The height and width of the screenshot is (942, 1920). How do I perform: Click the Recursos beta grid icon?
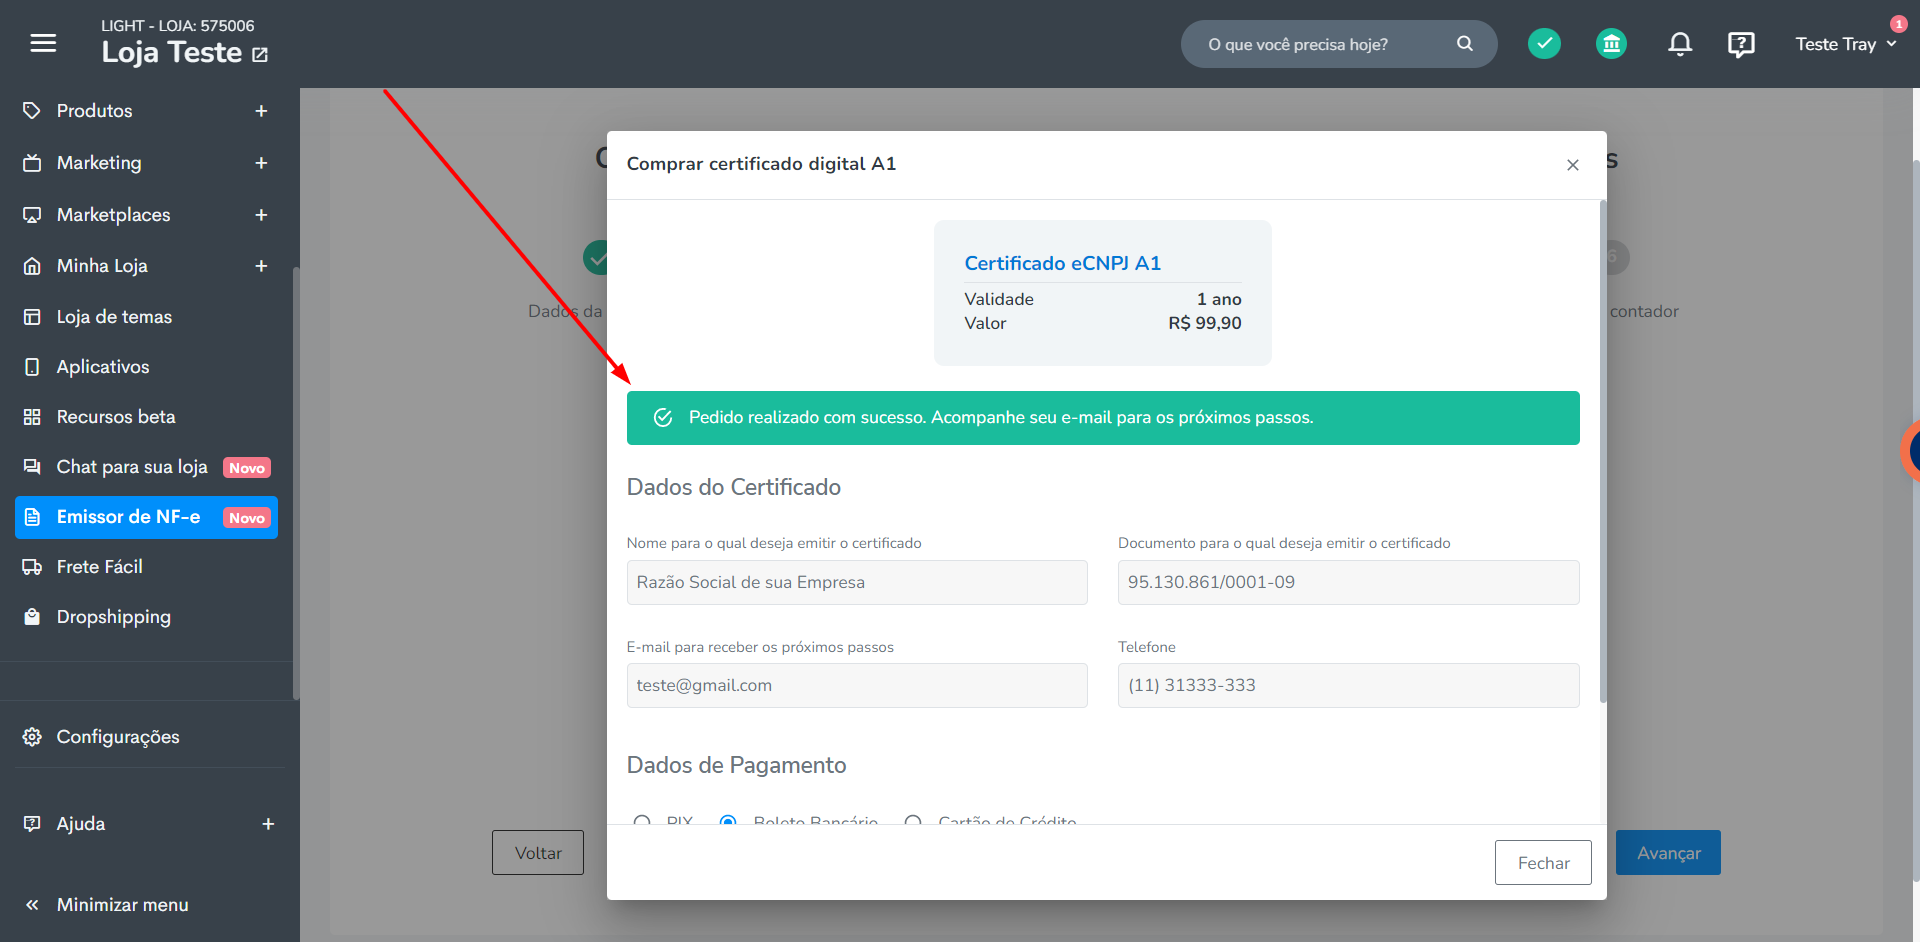point(32,417)
